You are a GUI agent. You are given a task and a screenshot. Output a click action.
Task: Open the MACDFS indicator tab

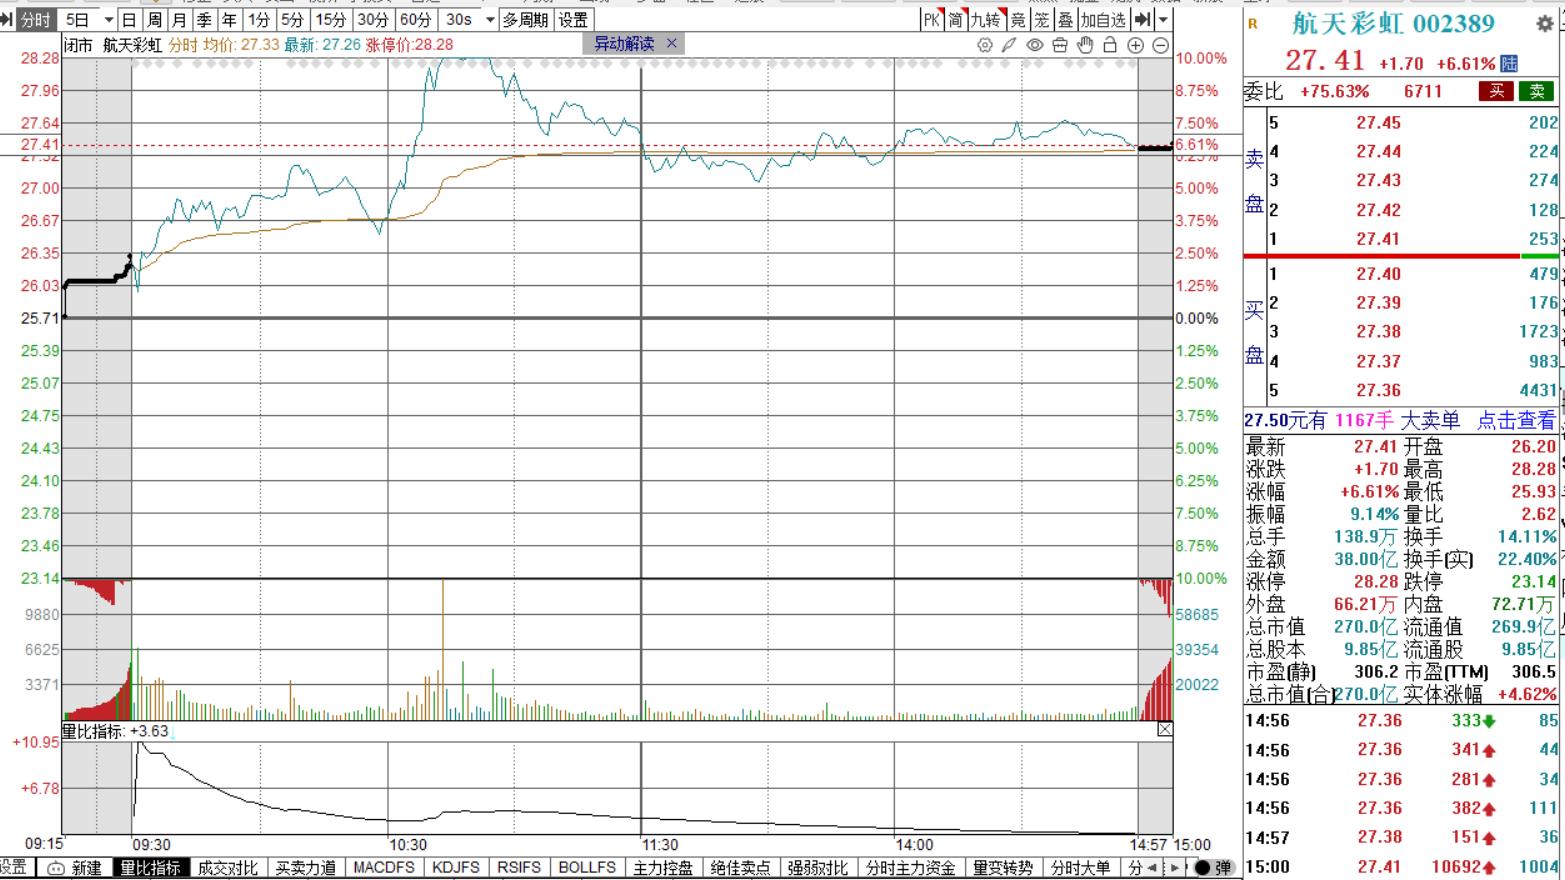[x=384, y=868]
